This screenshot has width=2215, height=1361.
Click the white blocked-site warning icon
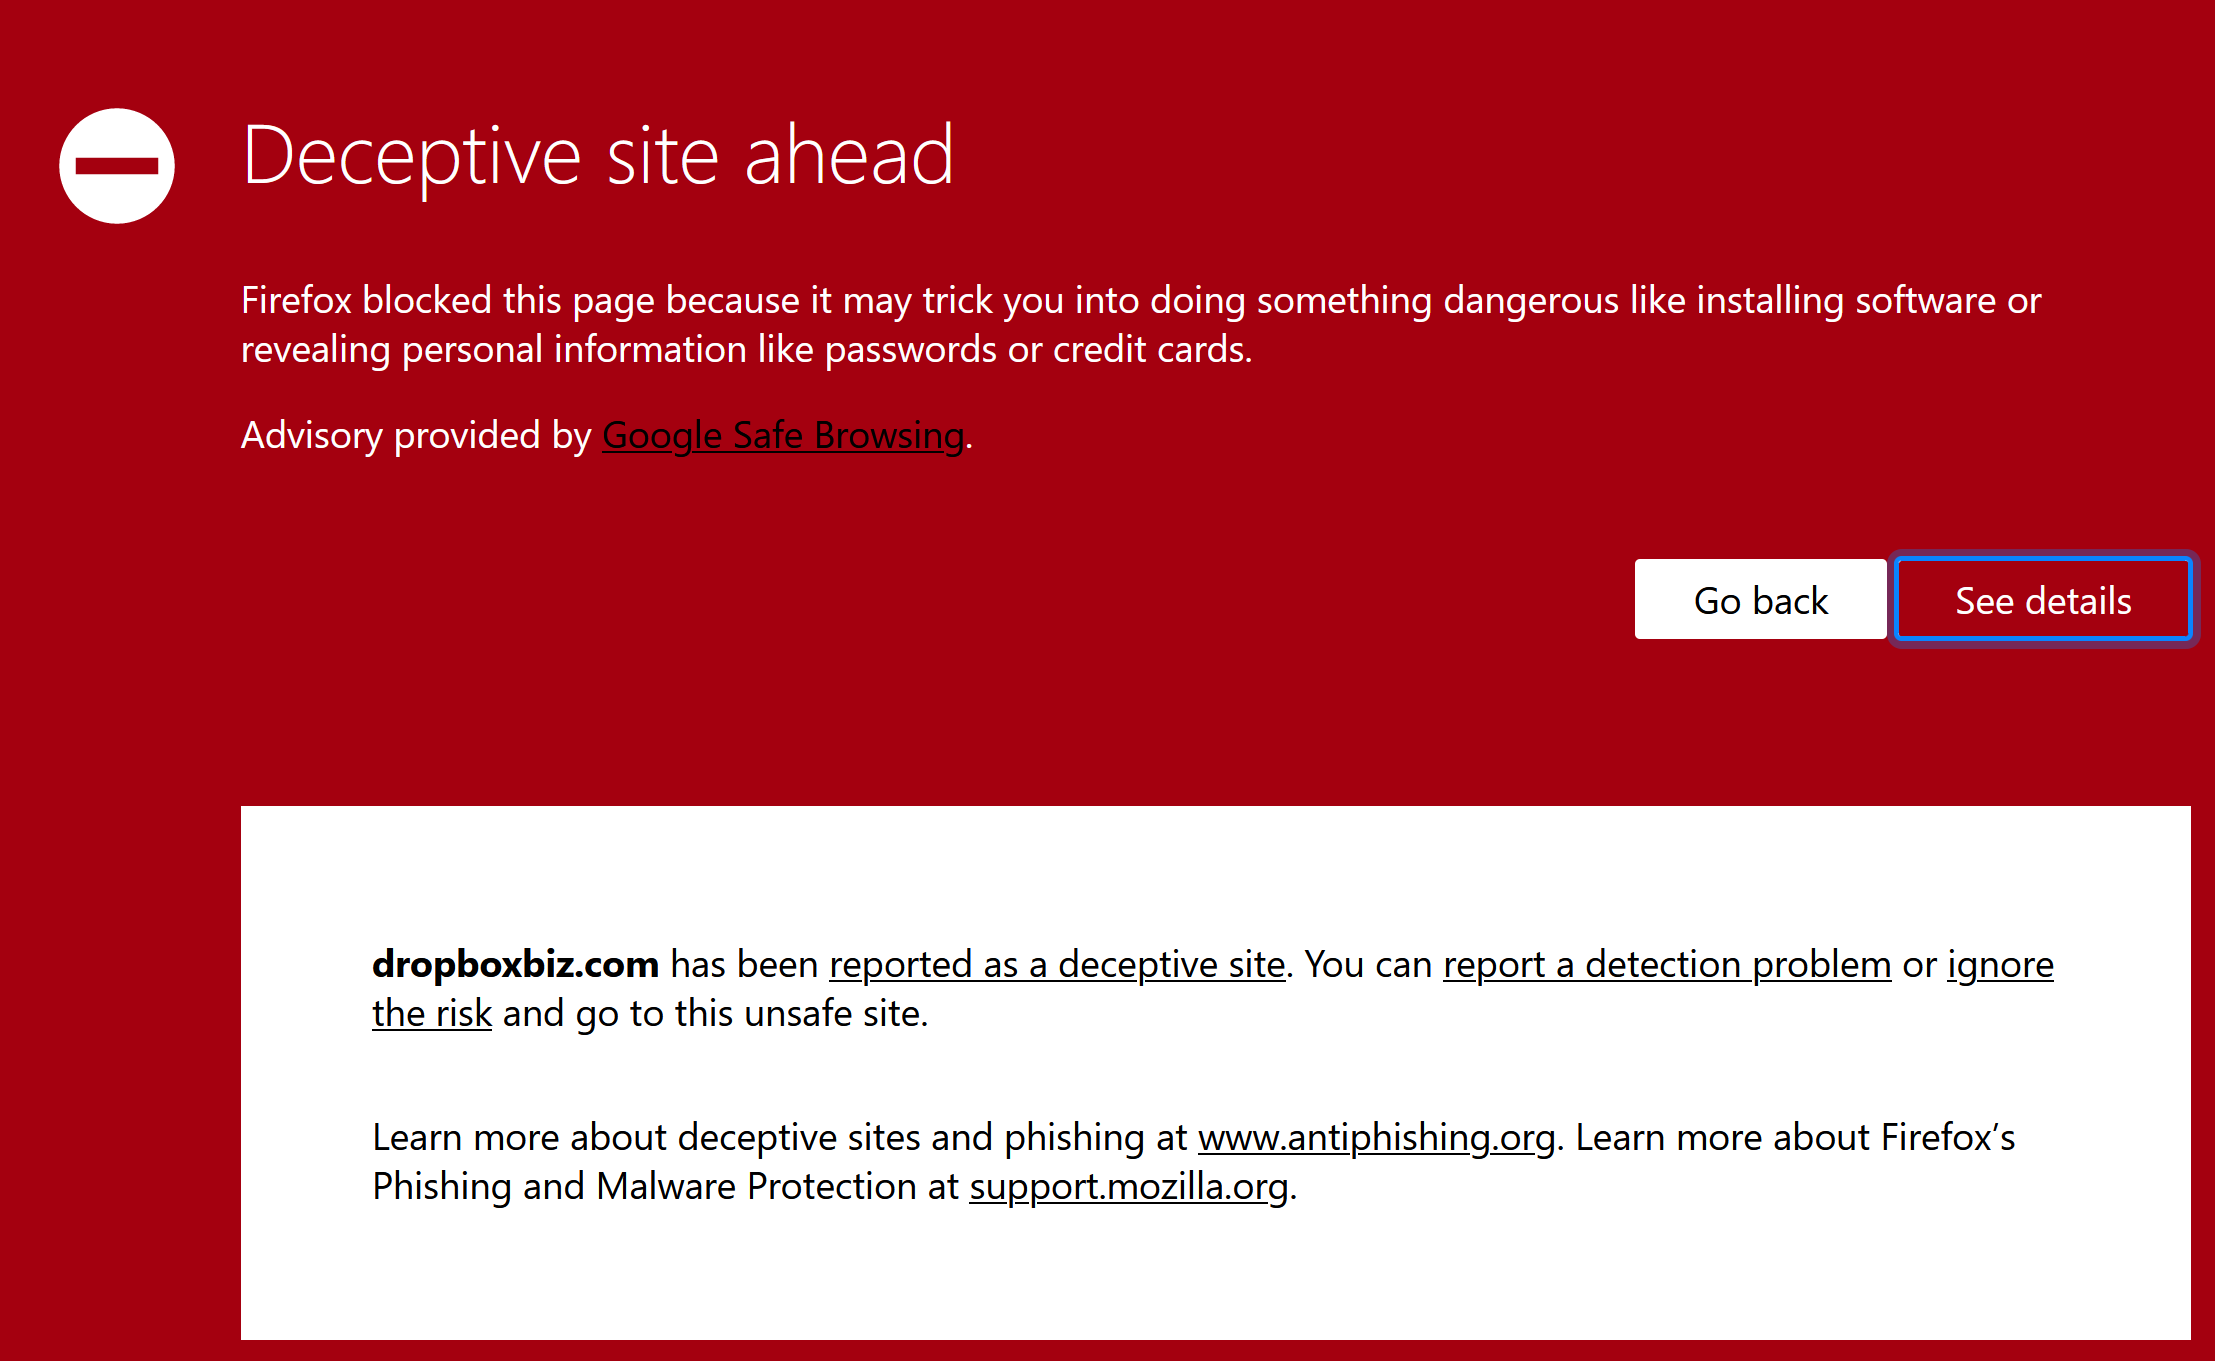(117, 165)
